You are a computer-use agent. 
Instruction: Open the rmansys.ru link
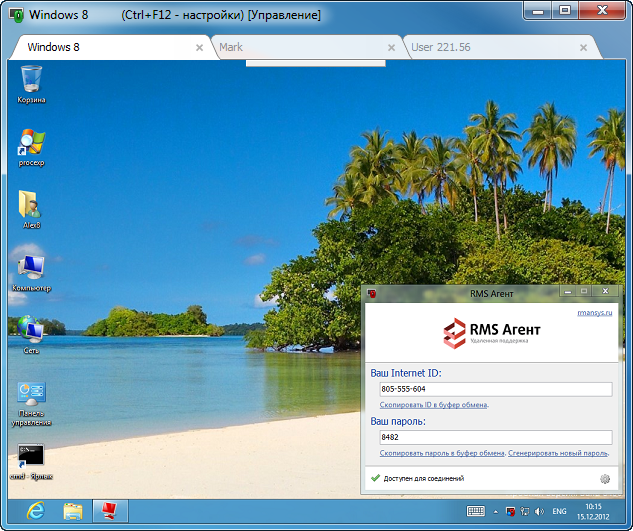click(595, 313)
